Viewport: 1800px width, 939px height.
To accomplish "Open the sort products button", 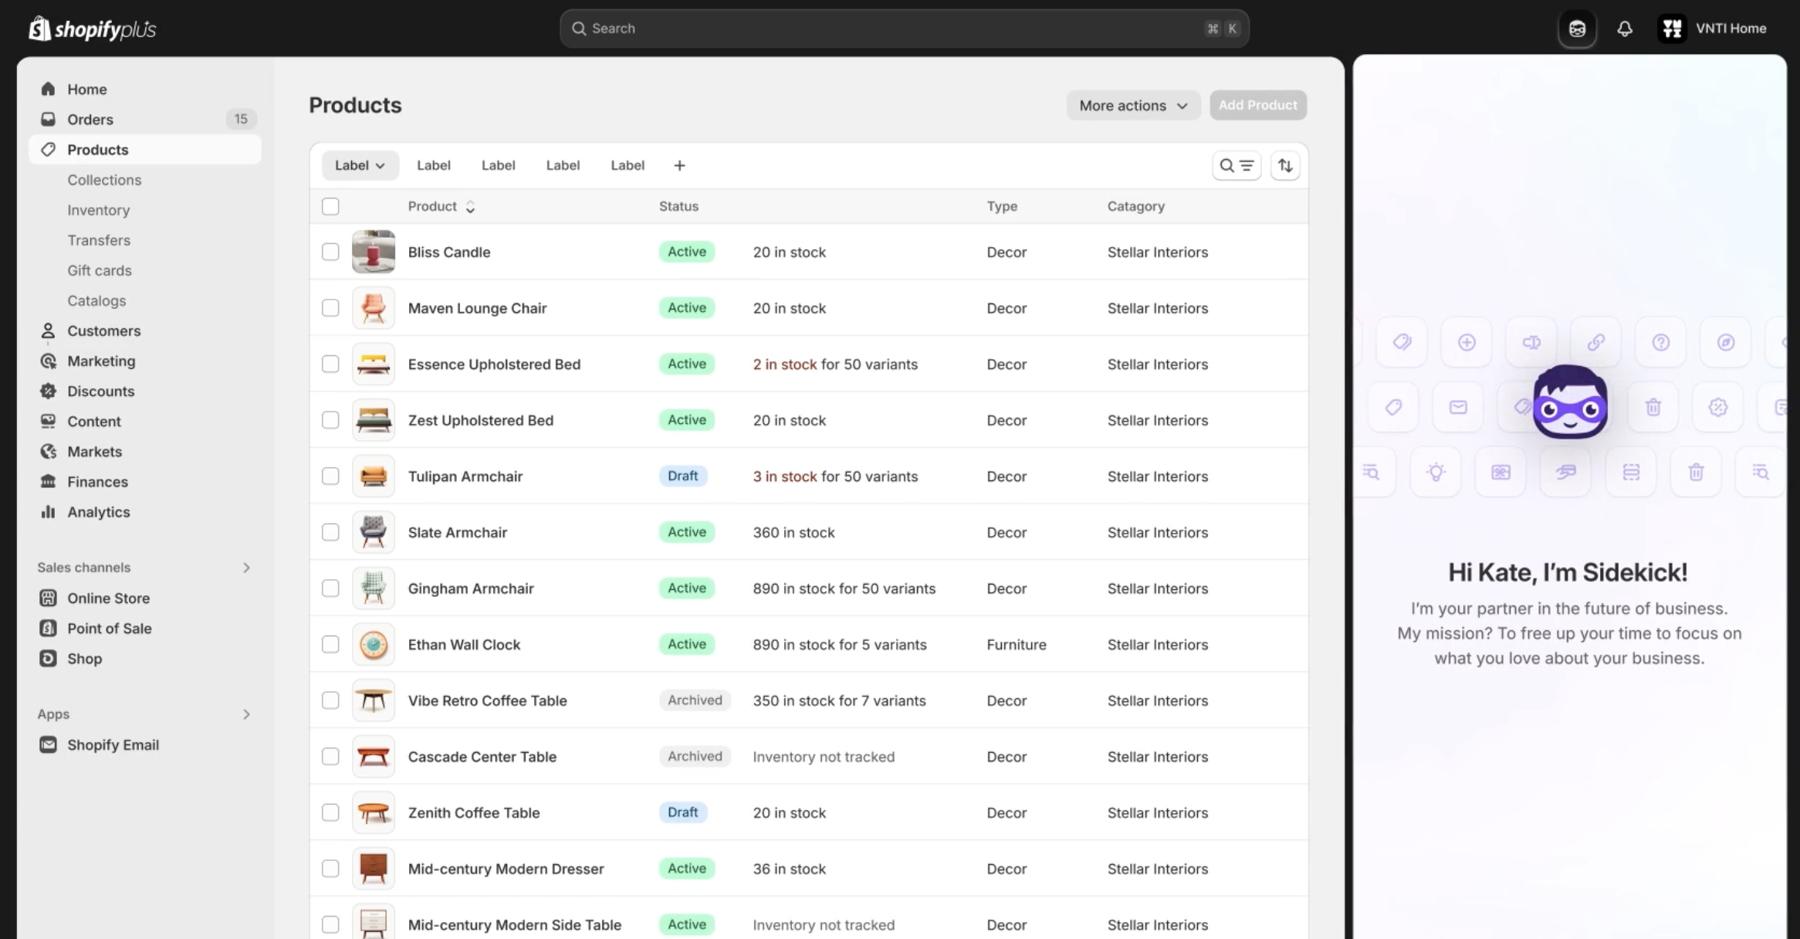I will [1285, 166].
